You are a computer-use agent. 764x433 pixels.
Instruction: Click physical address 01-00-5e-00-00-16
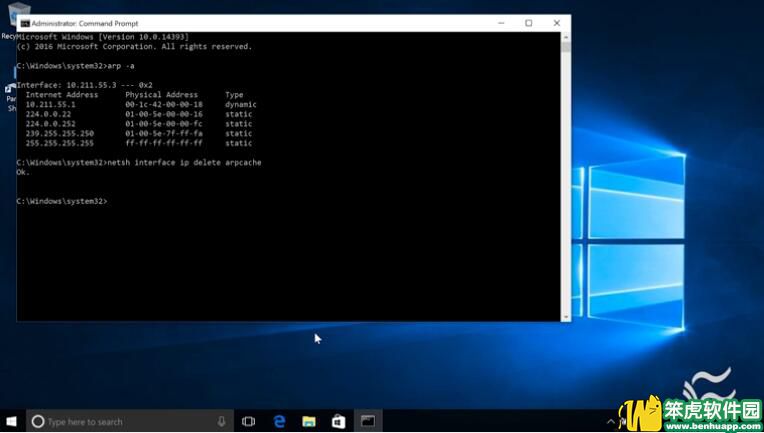[164, 114]
